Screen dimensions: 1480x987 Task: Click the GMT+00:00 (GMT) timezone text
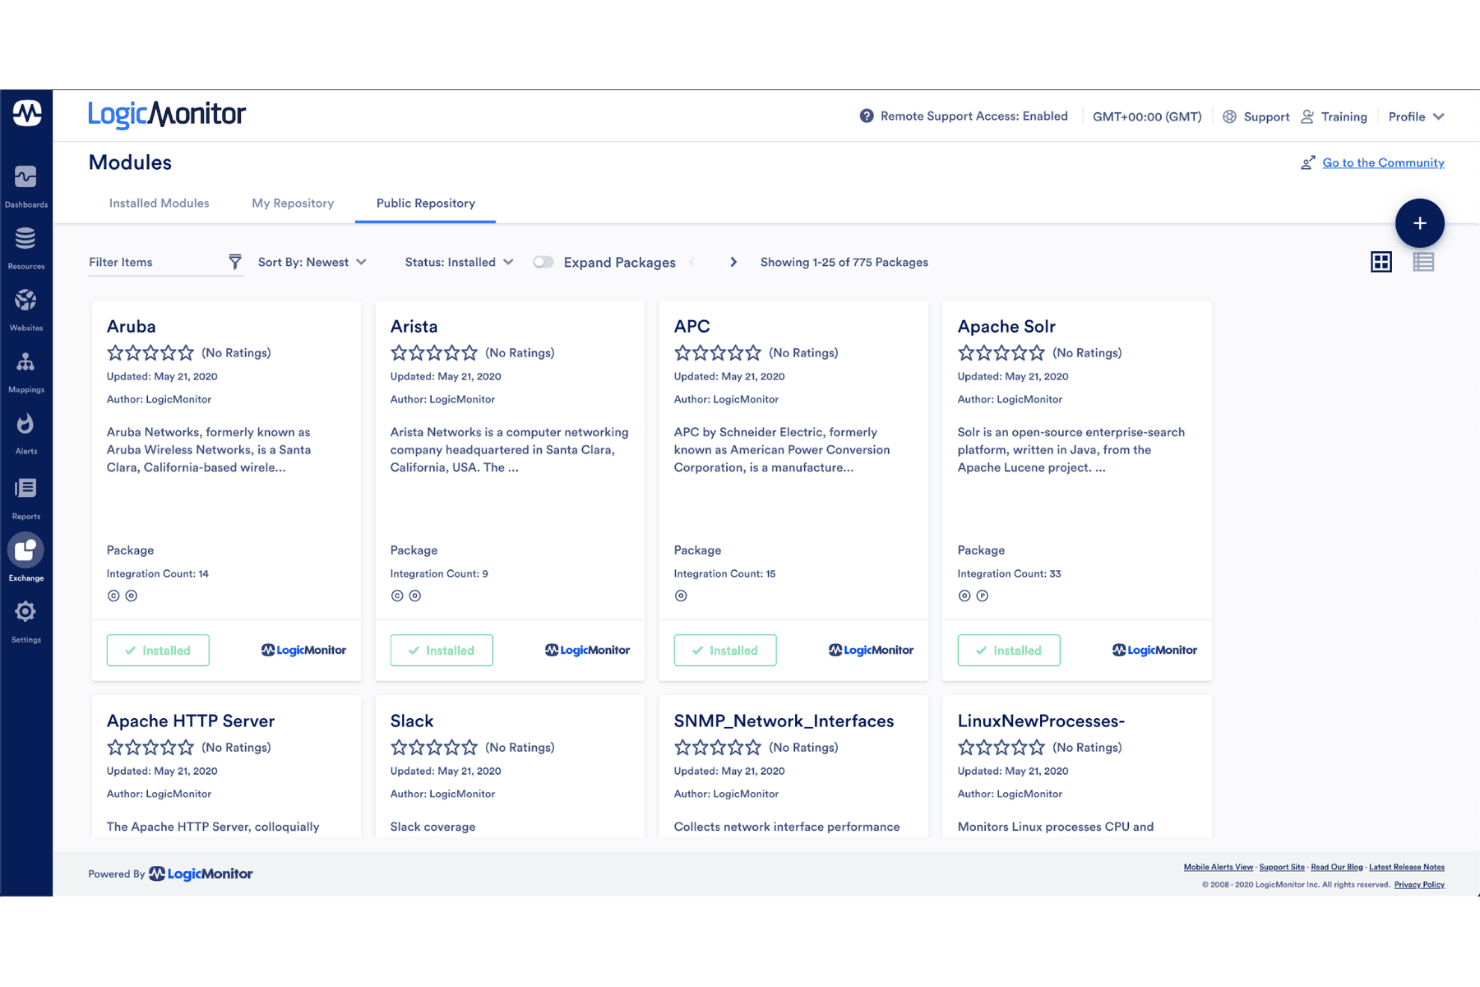pos(1147,117)
